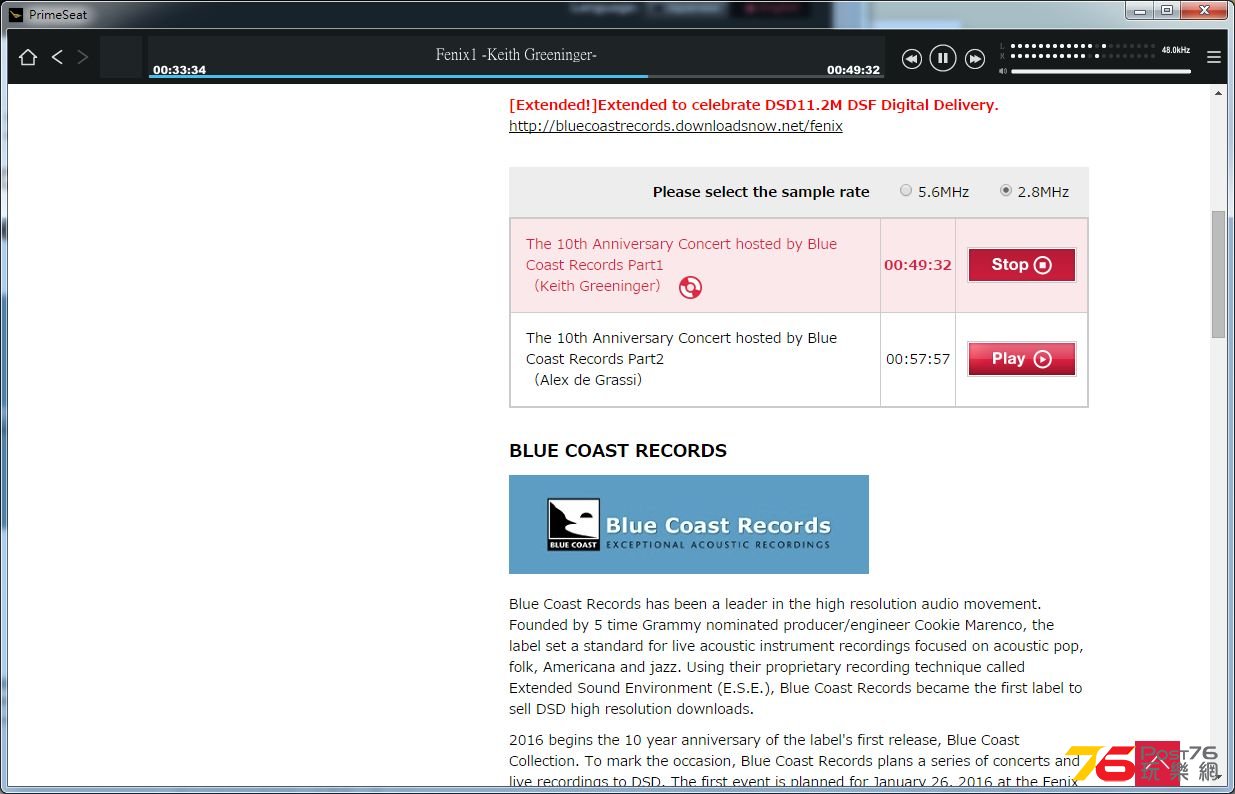Navigate back with the left arrow
Viewport: 1235px width, 794px height.
(x=57, y=57)
